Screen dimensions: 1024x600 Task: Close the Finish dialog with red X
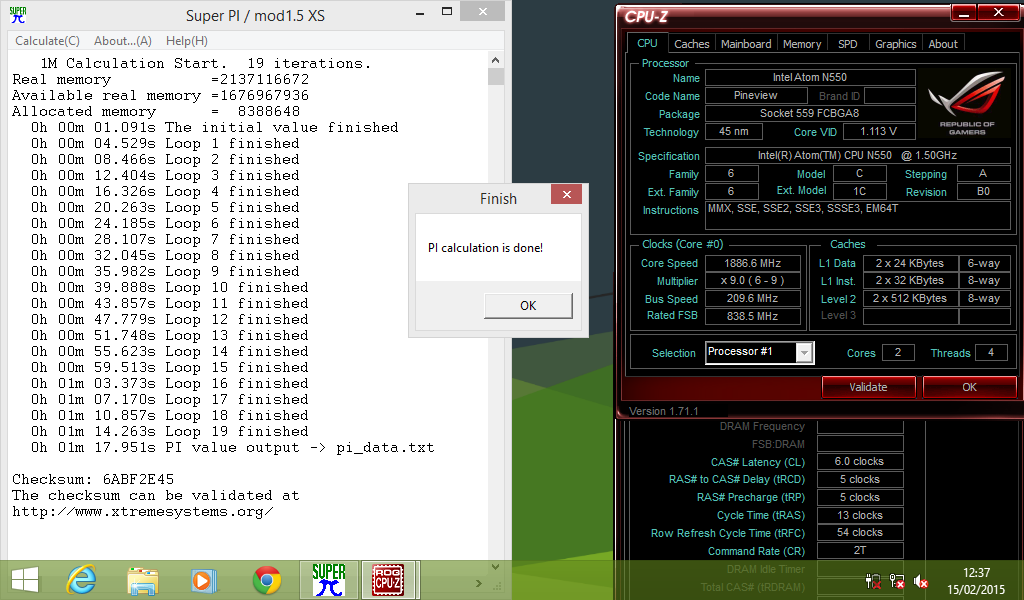[566, 195]
